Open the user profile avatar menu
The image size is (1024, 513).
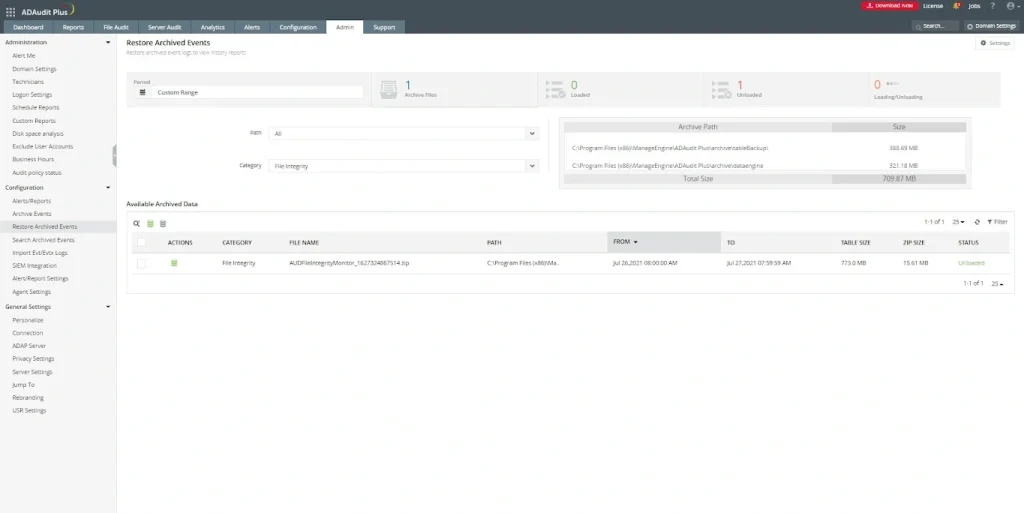[1010, 6]
